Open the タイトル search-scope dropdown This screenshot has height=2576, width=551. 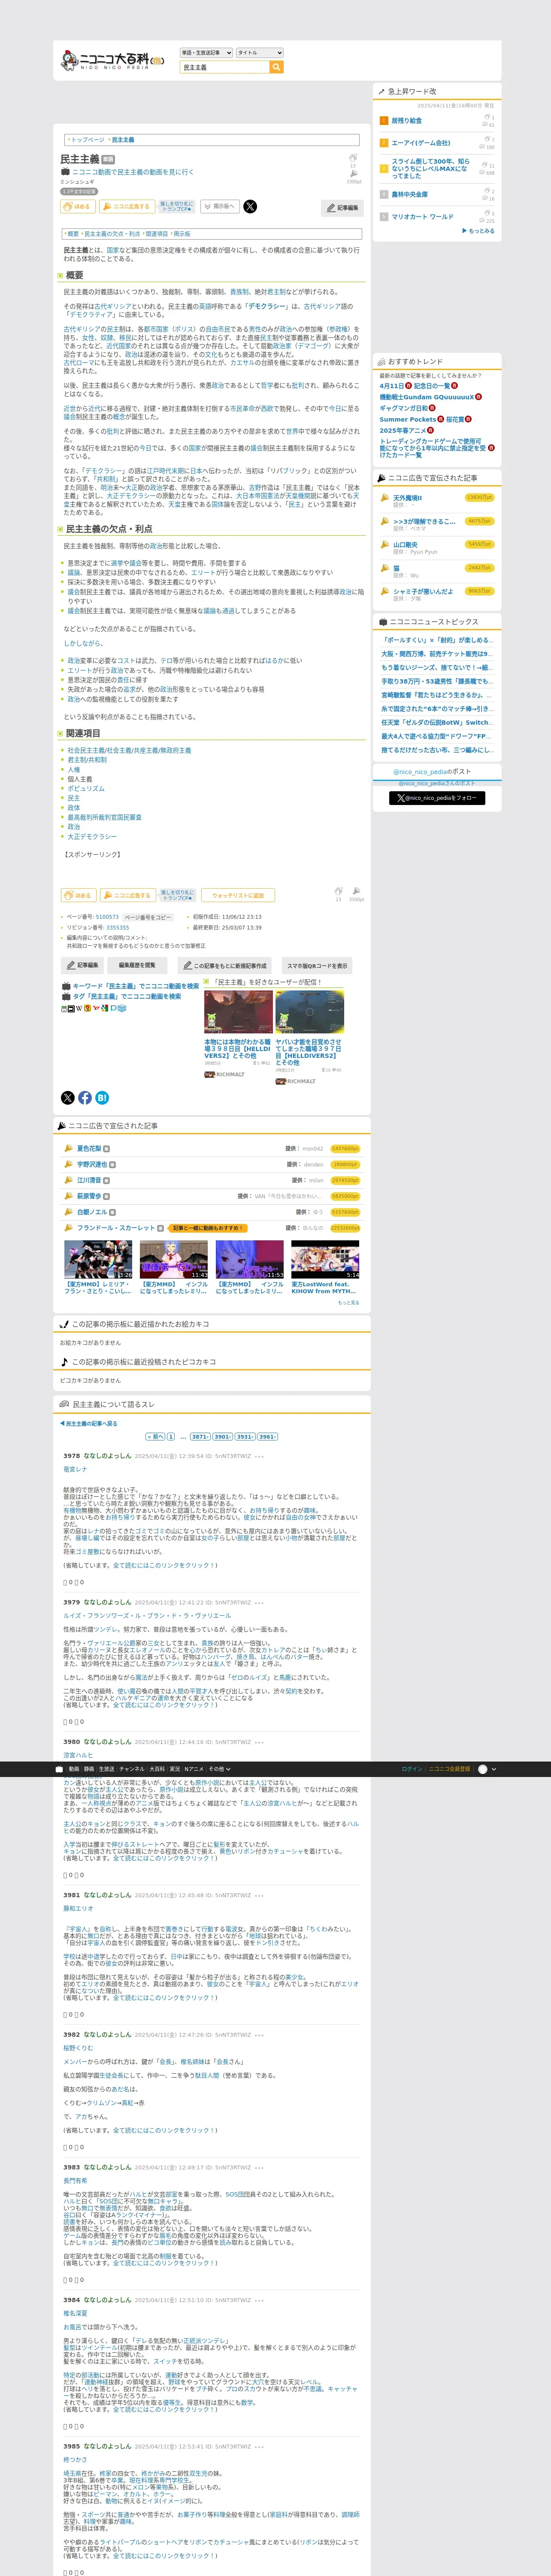point(260,53)
